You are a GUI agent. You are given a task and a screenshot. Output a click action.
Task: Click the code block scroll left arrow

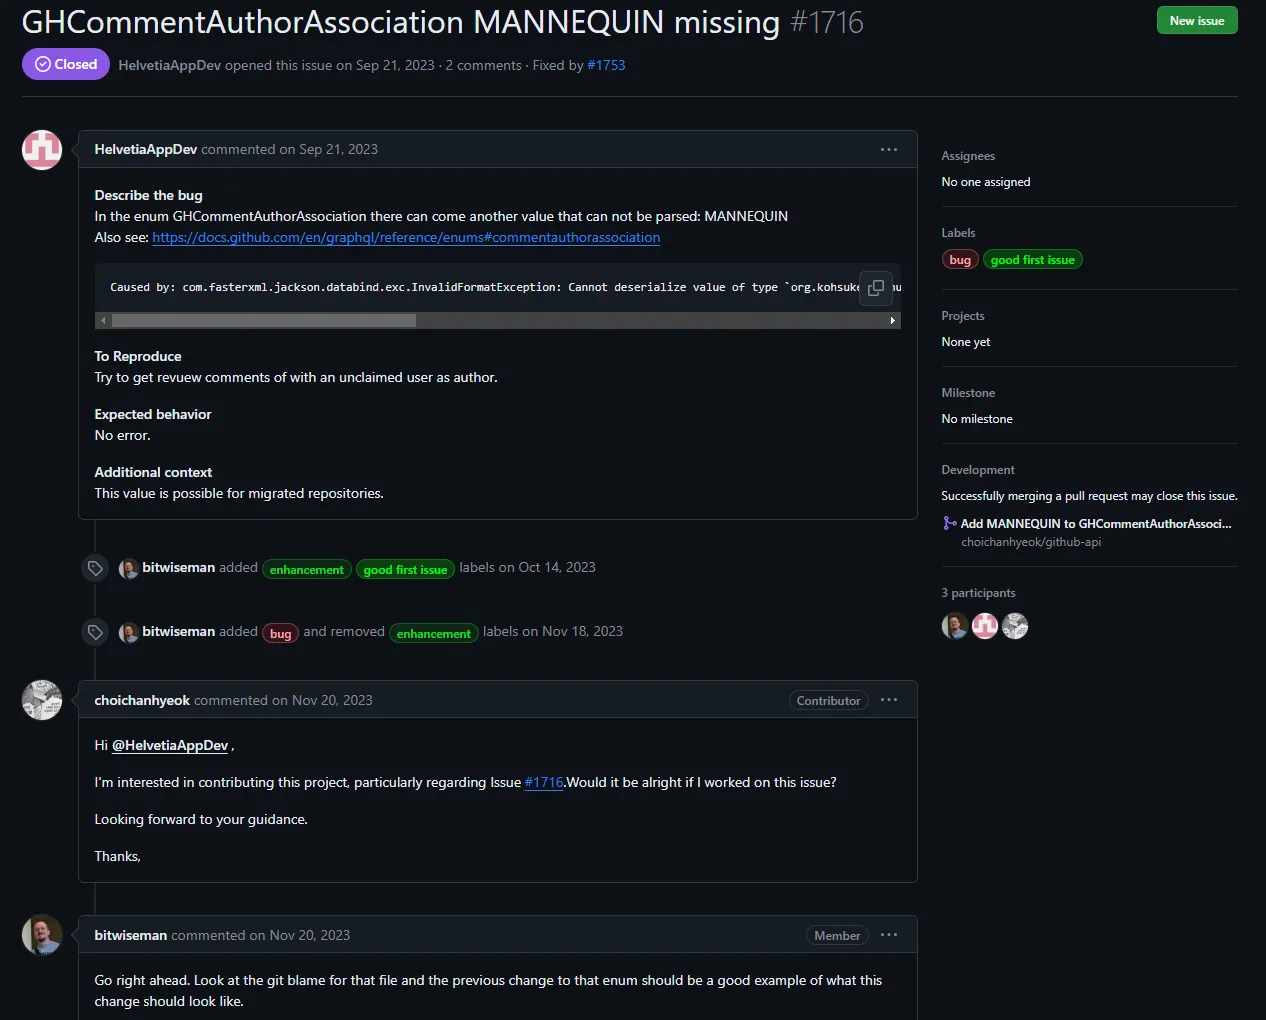[103, 320]
